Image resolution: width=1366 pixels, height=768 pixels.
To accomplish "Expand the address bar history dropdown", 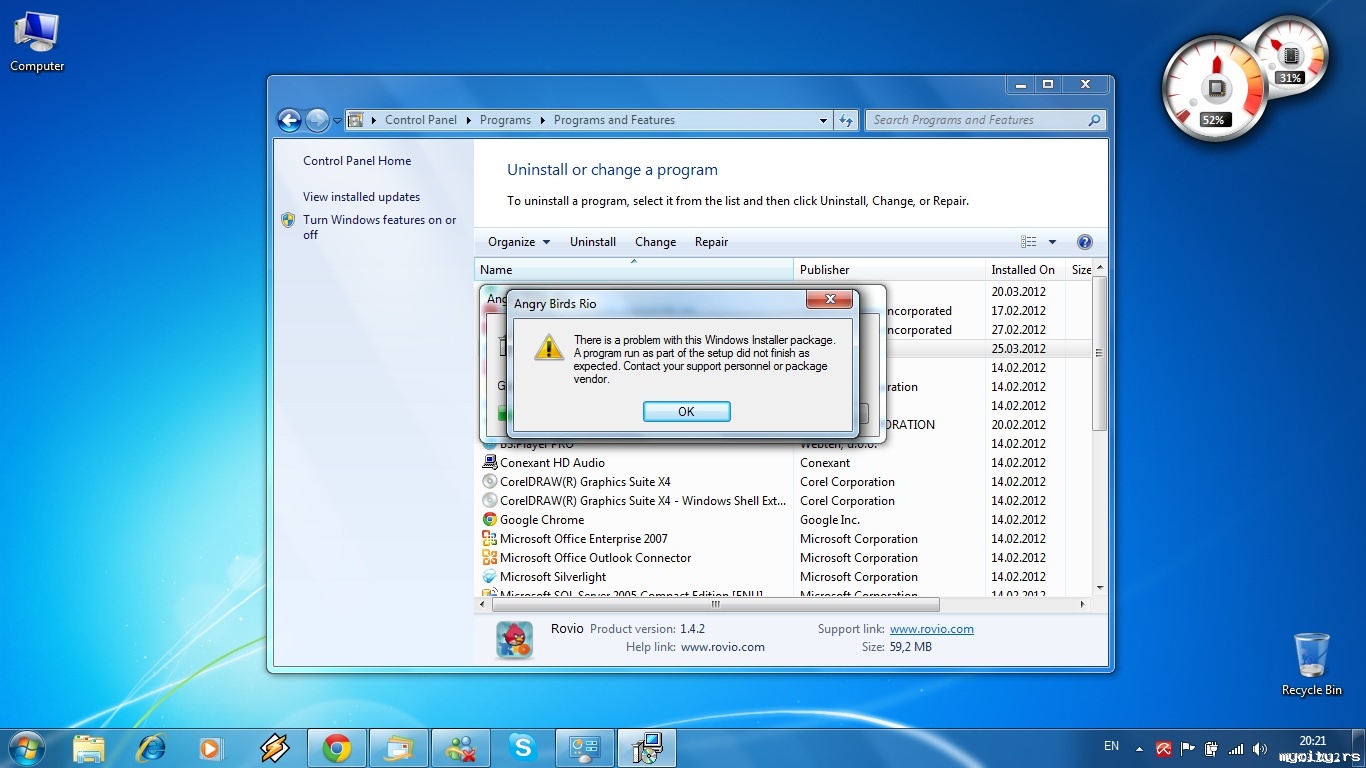I will [x=823, y=120].
